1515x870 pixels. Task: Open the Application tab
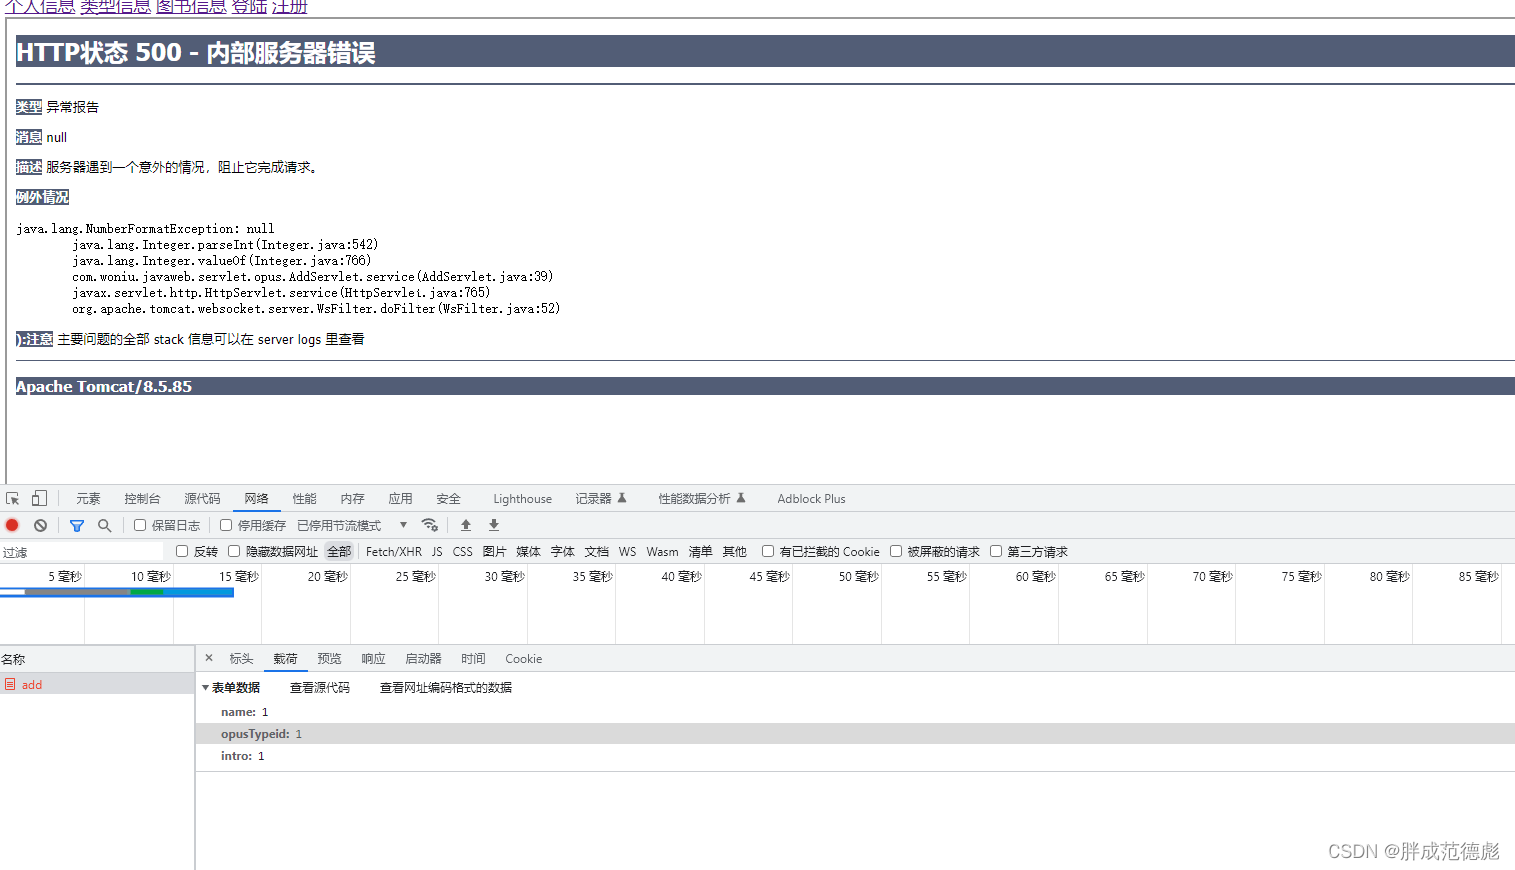(x=401, y=498)
